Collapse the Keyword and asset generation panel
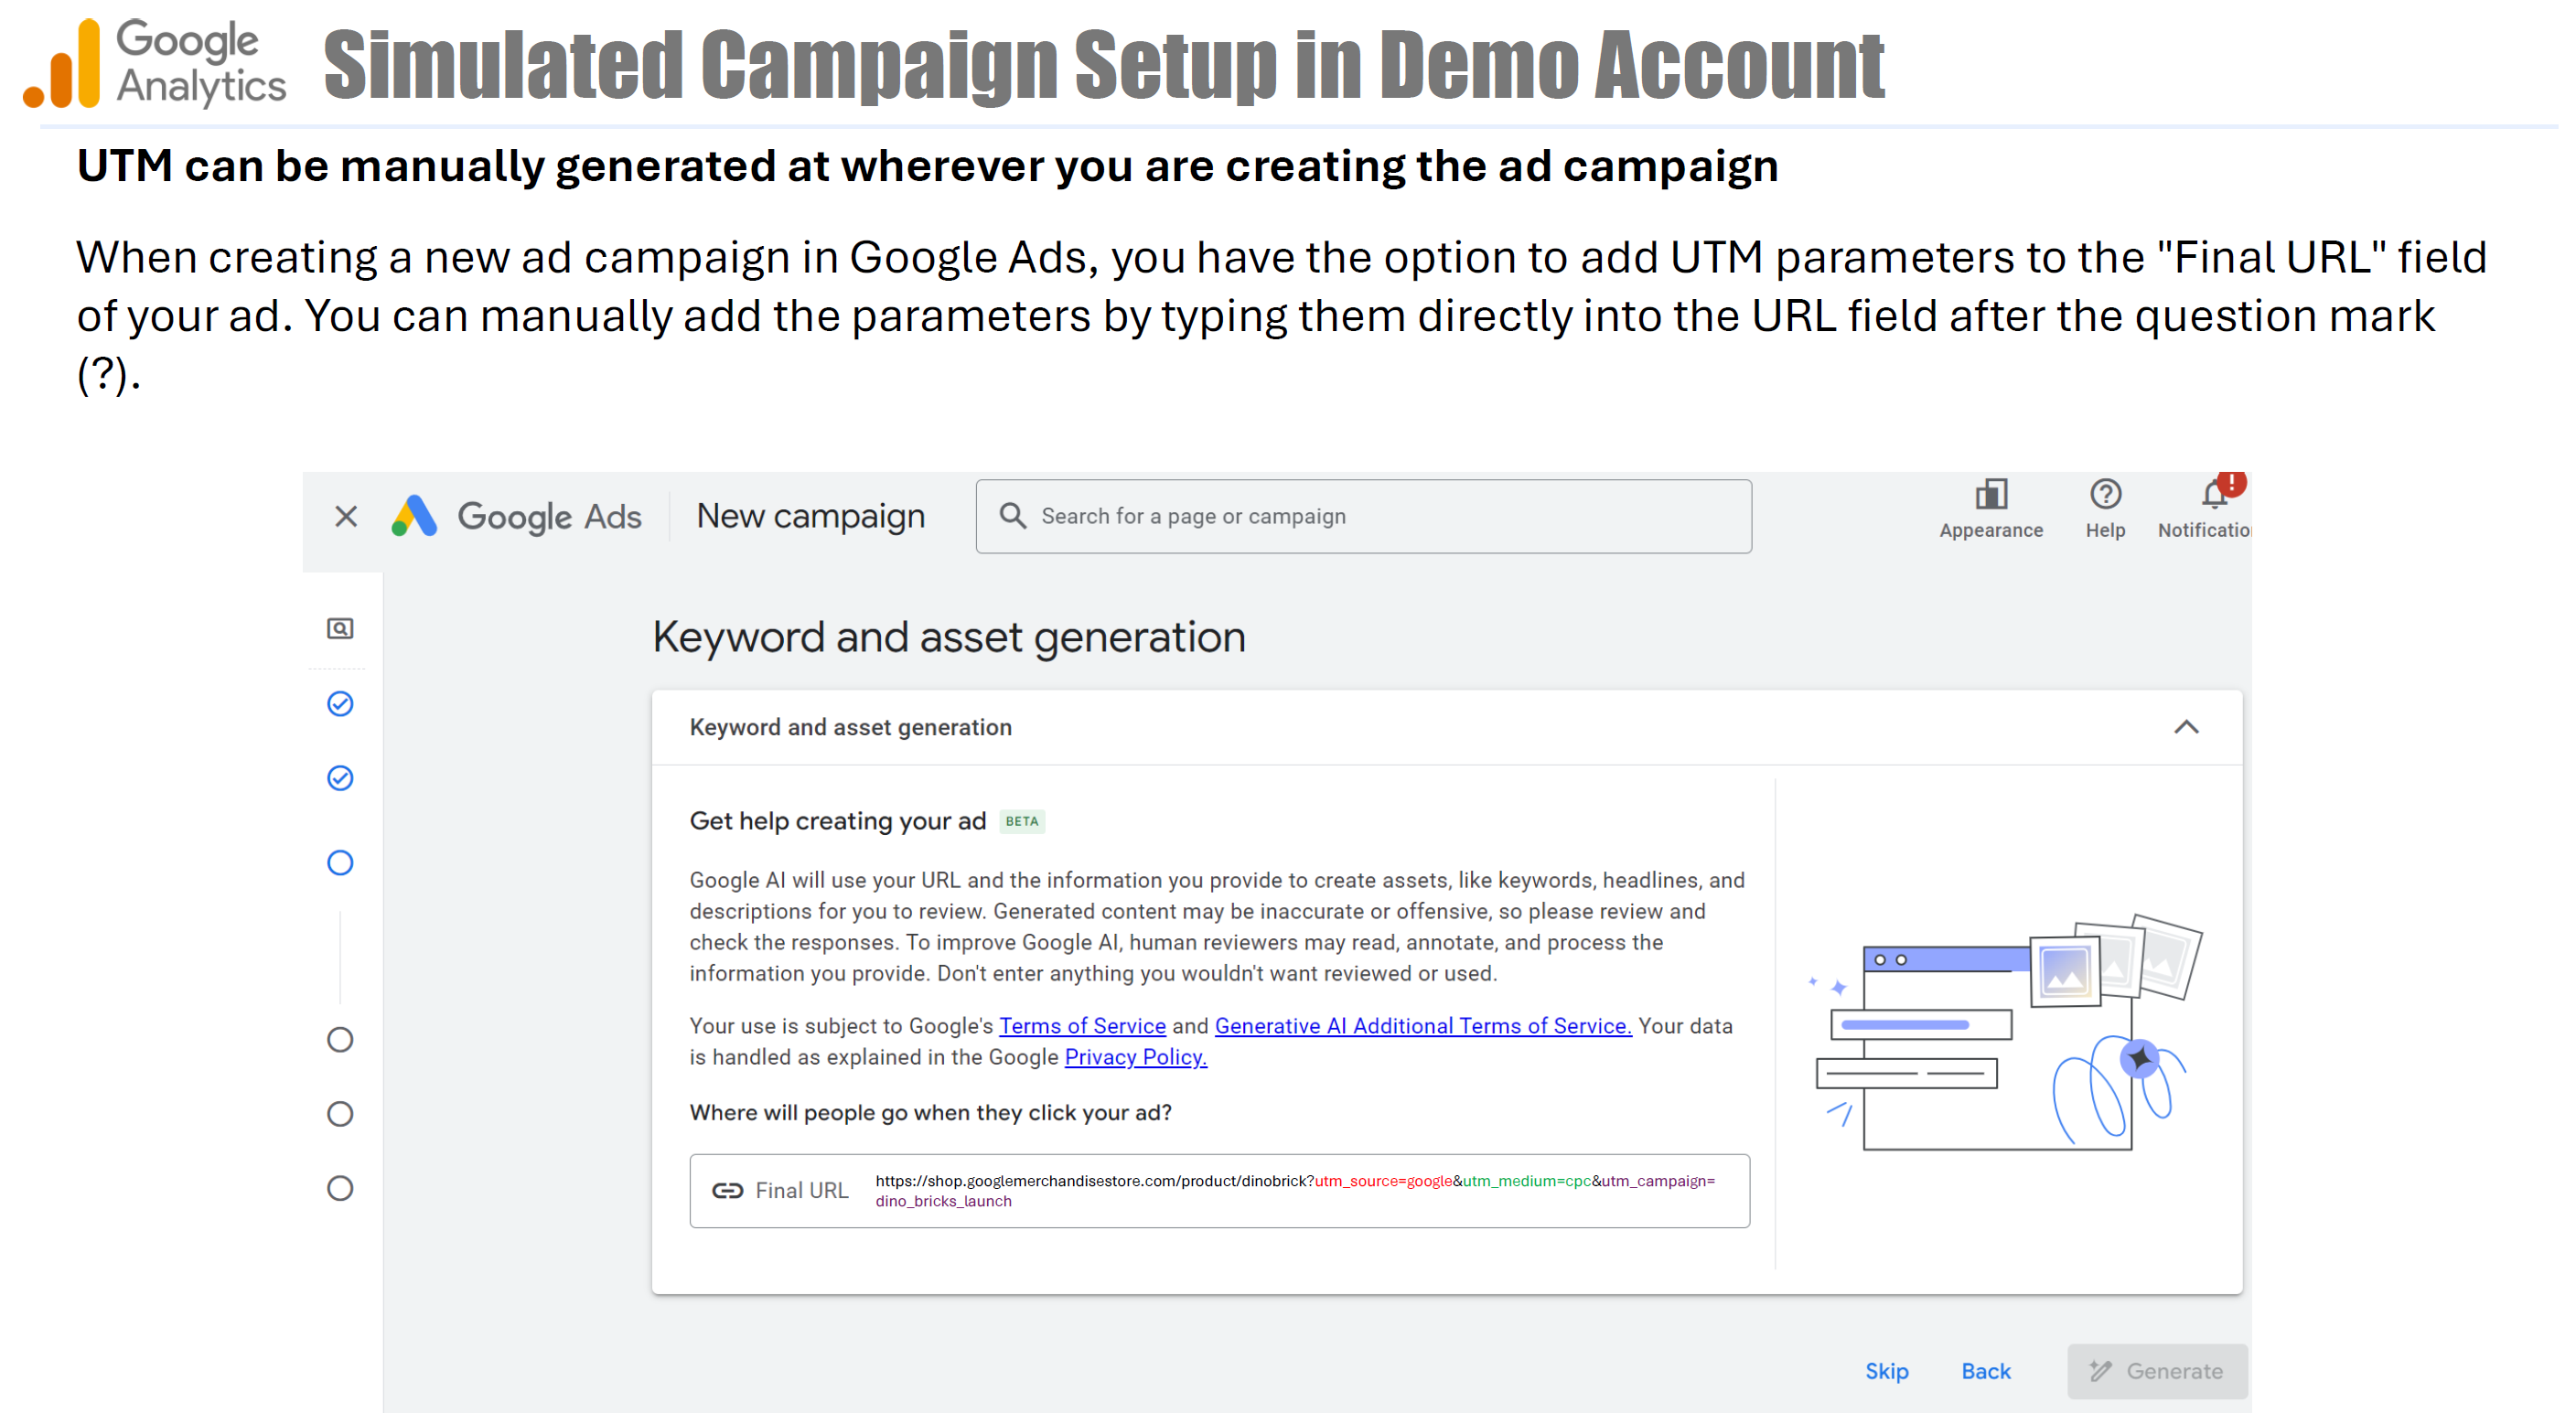 [2186, 727]
